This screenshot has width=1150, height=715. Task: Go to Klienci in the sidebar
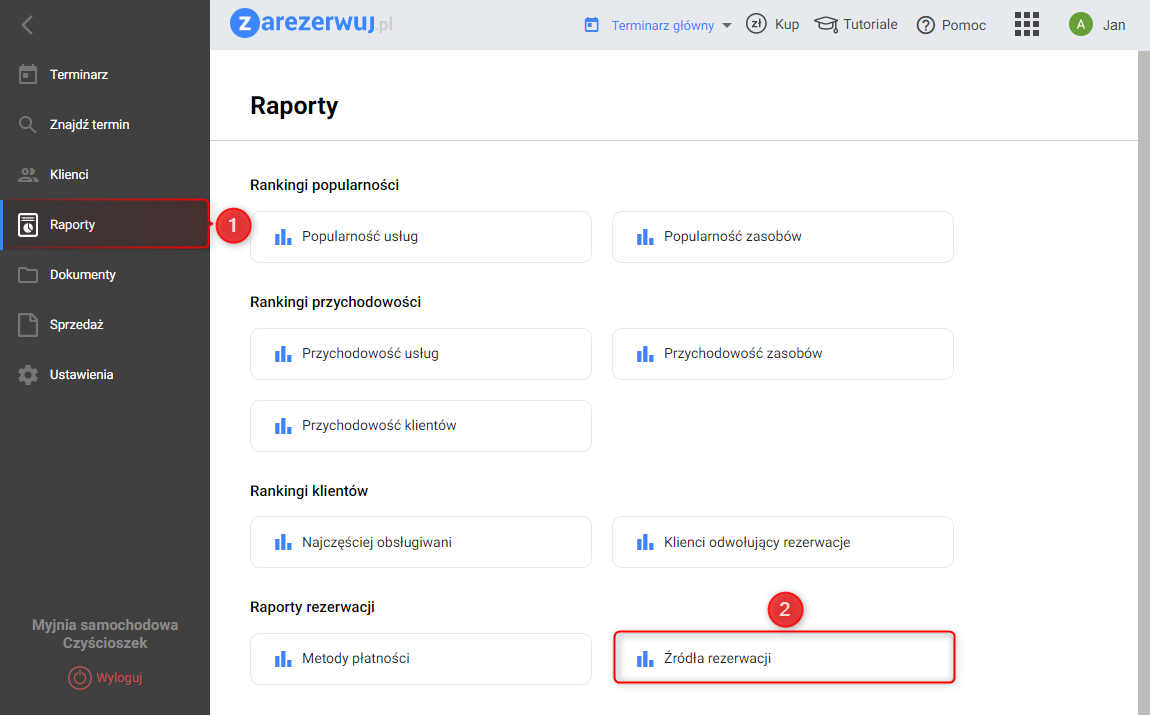pos(105,175)
